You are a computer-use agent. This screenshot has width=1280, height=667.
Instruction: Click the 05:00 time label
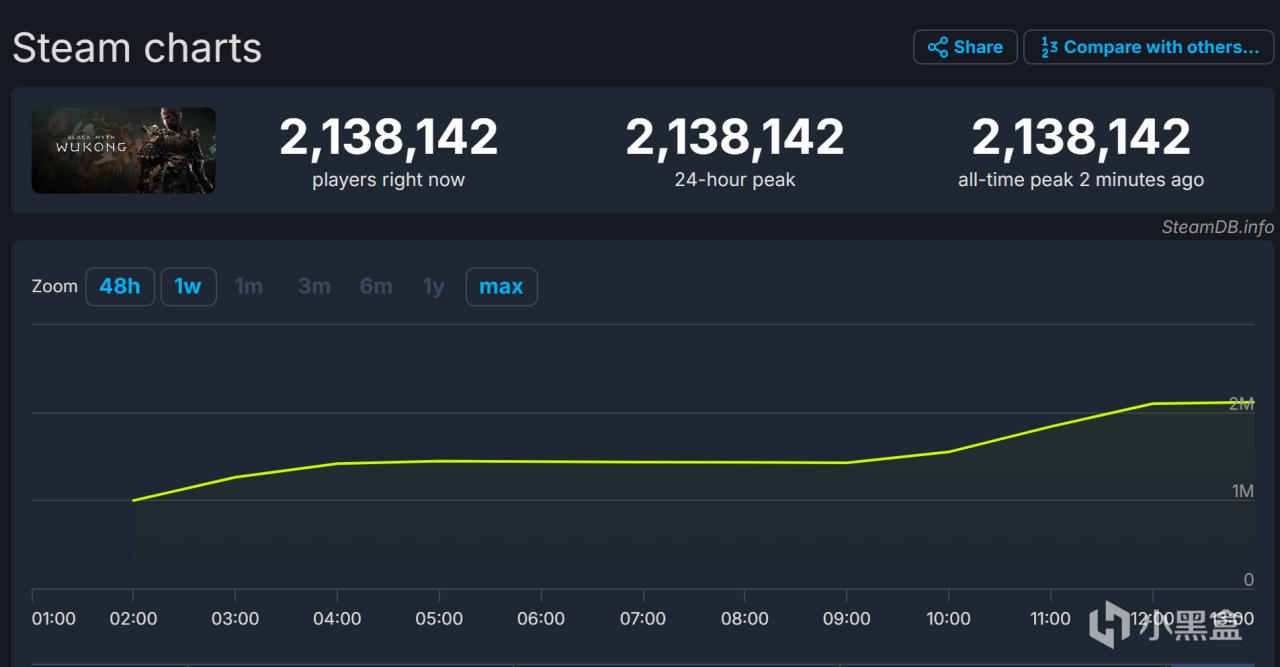click(x=439, y=618)
